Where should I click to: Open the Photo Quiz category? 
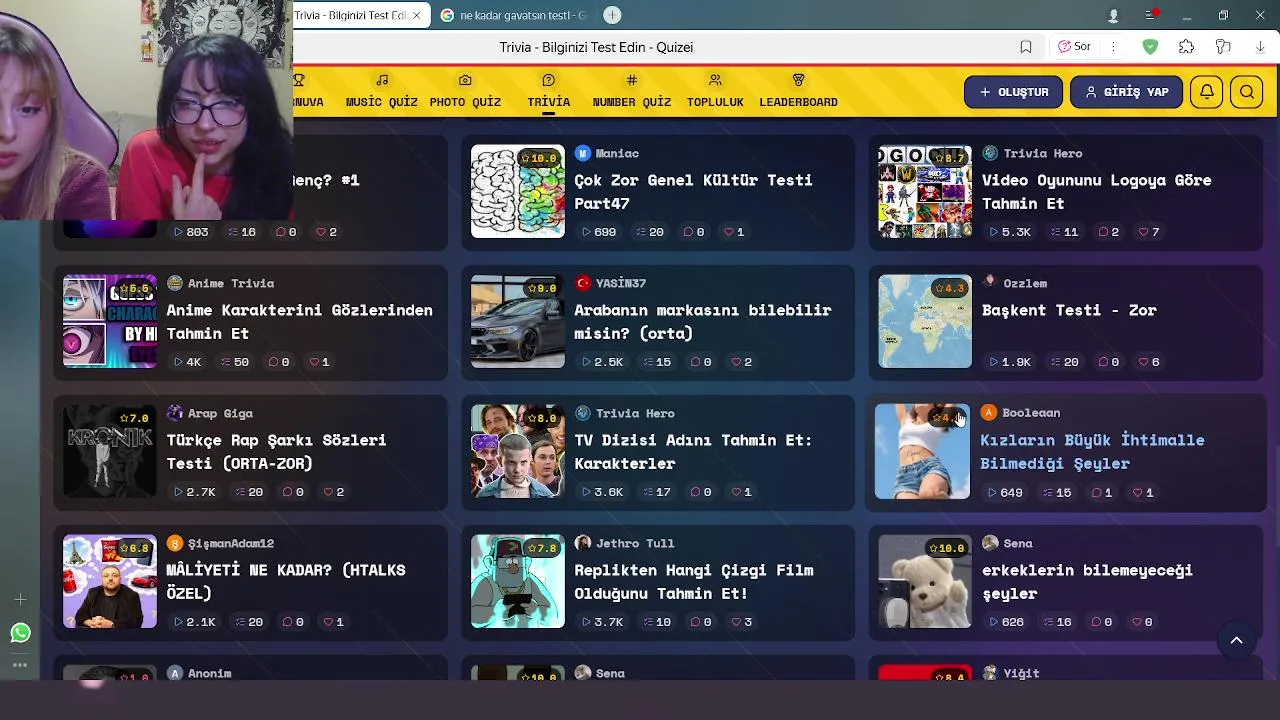[465, 91]
